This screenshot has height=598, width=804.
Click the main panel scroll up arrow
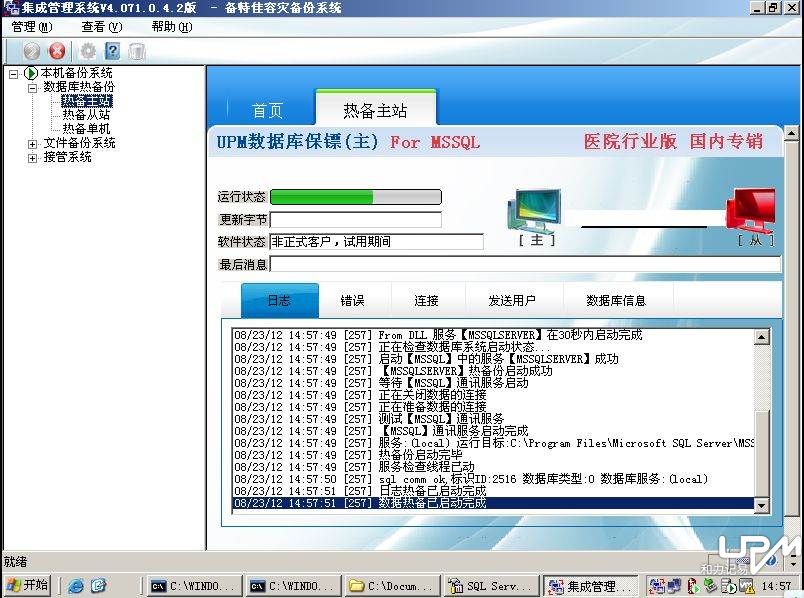[792, 134]
